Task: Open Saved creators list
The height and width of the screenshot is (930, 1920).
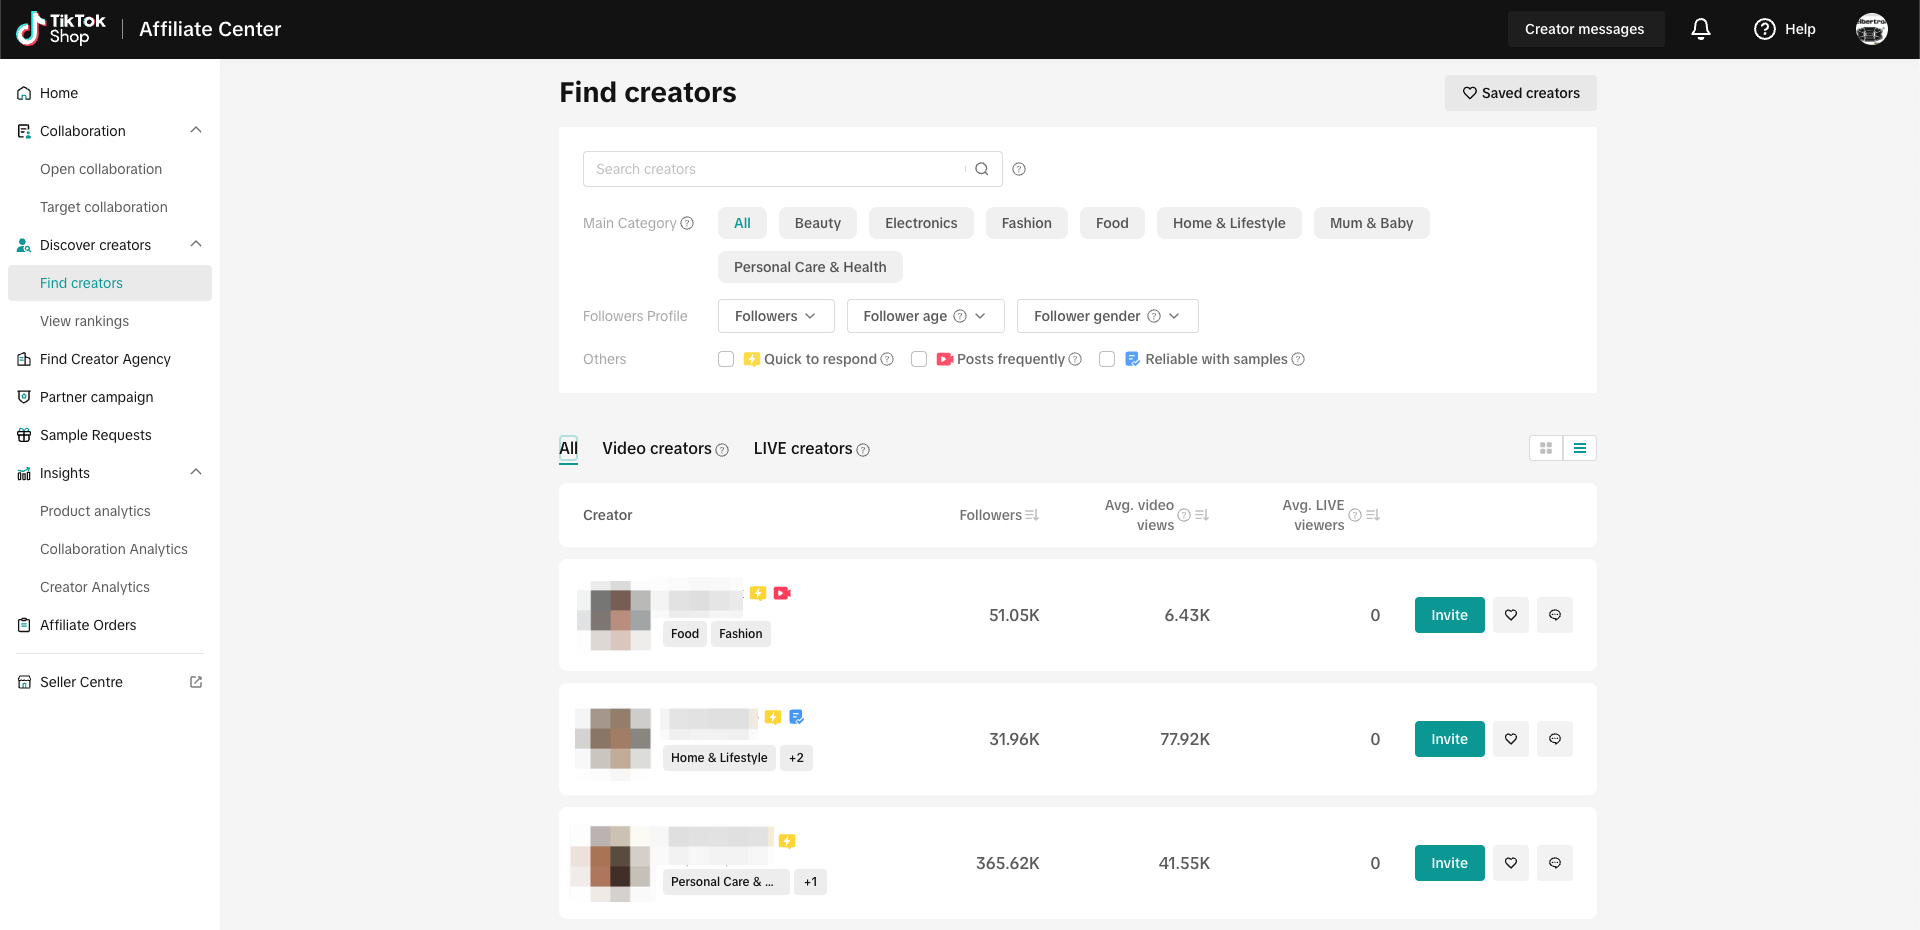Action: pos(1520,93)
